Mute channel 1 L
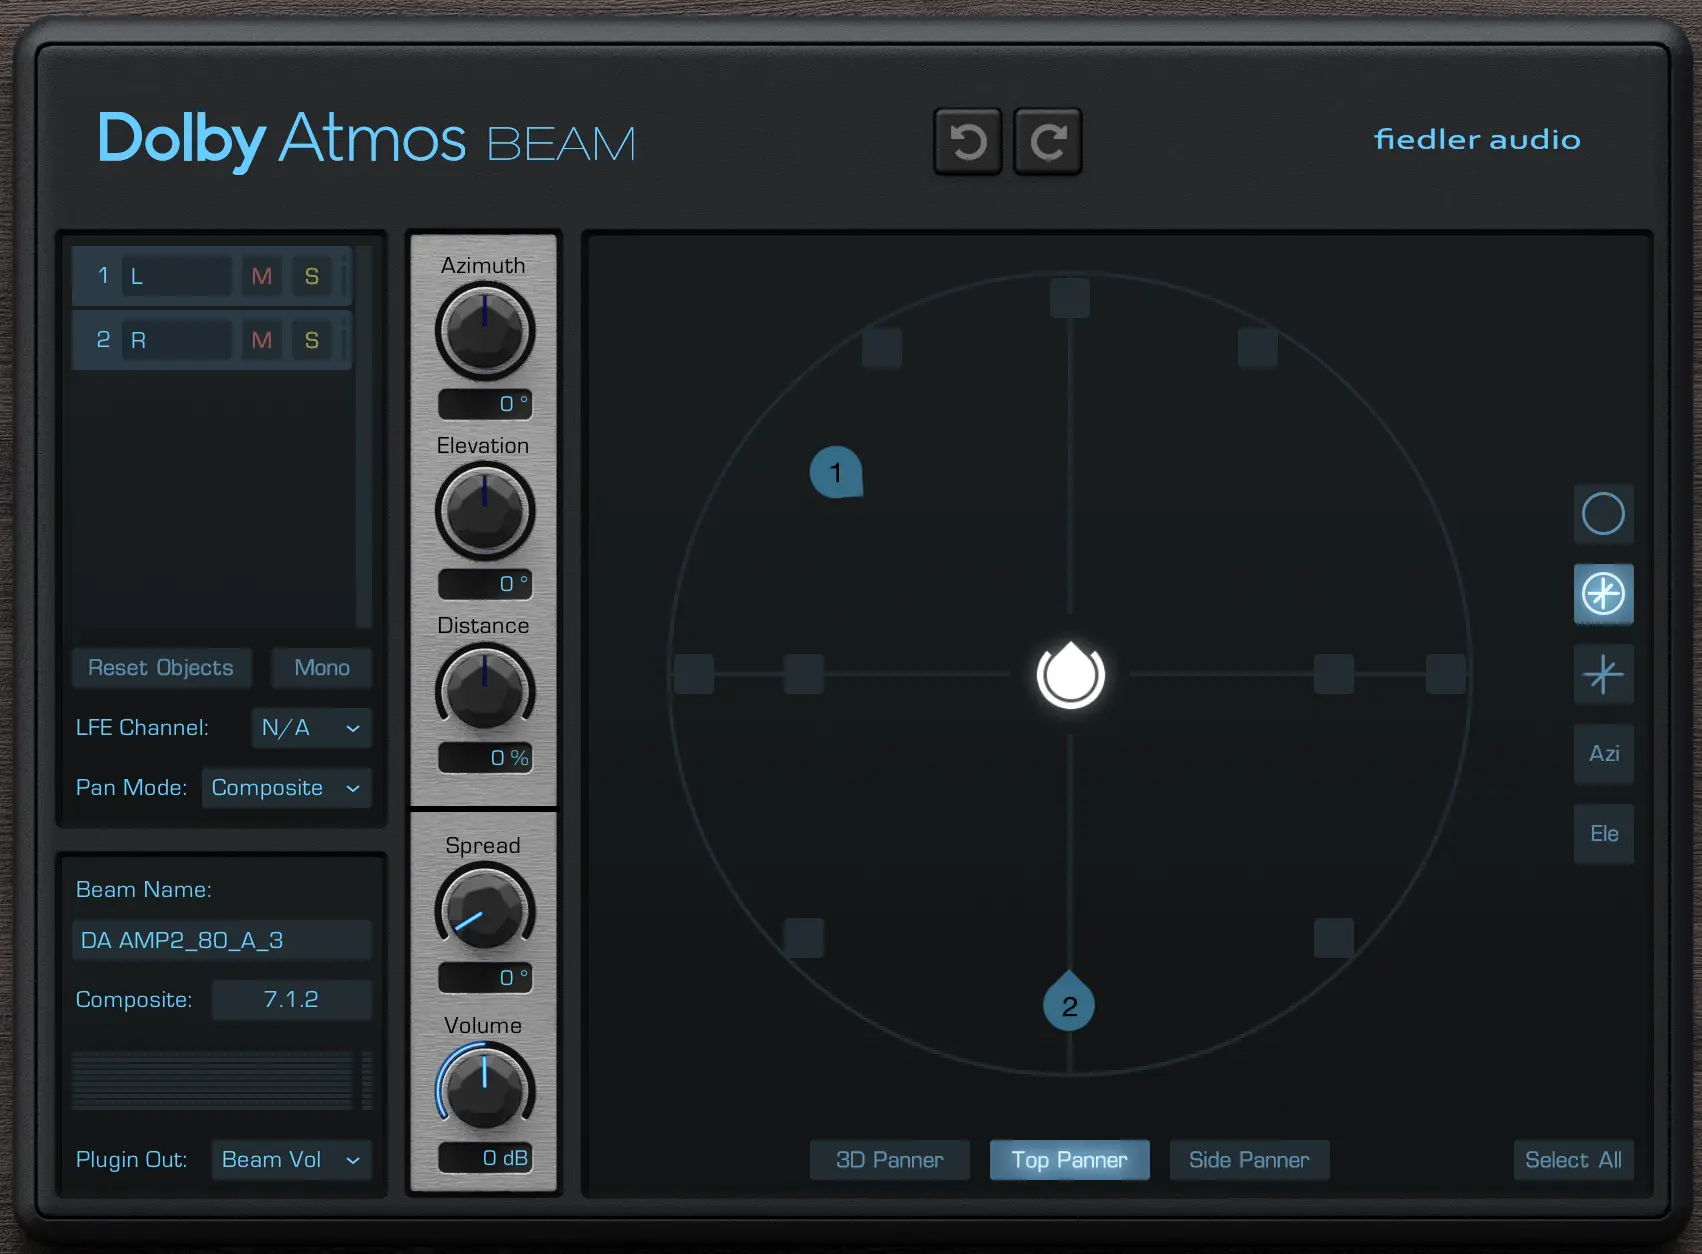This screenshot has height=1254, width=1702. pos(261,277)
